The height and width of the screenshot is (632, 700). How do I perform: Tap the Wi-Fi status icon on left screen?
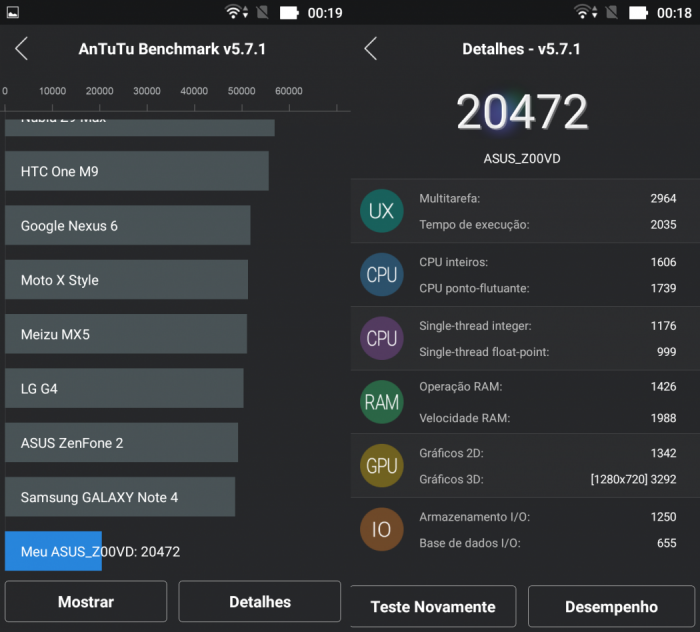pyautogui.click(x=236, y=12)
